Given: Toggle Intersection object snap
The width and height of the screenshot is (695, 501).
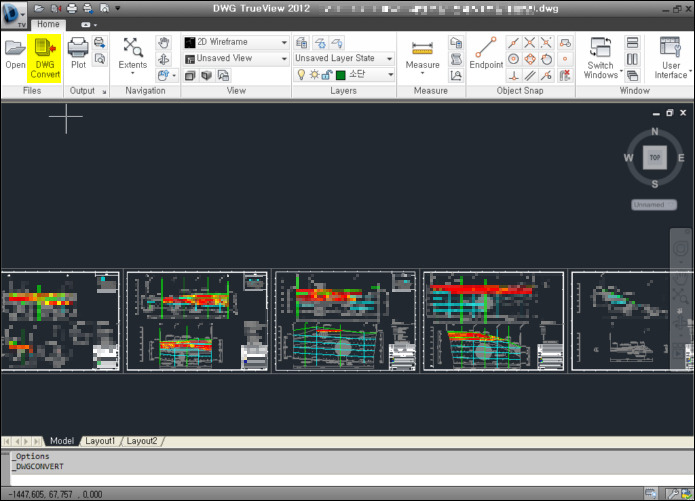Looking at the screenshot, I should pyautogui.click(x=530, y=43).
